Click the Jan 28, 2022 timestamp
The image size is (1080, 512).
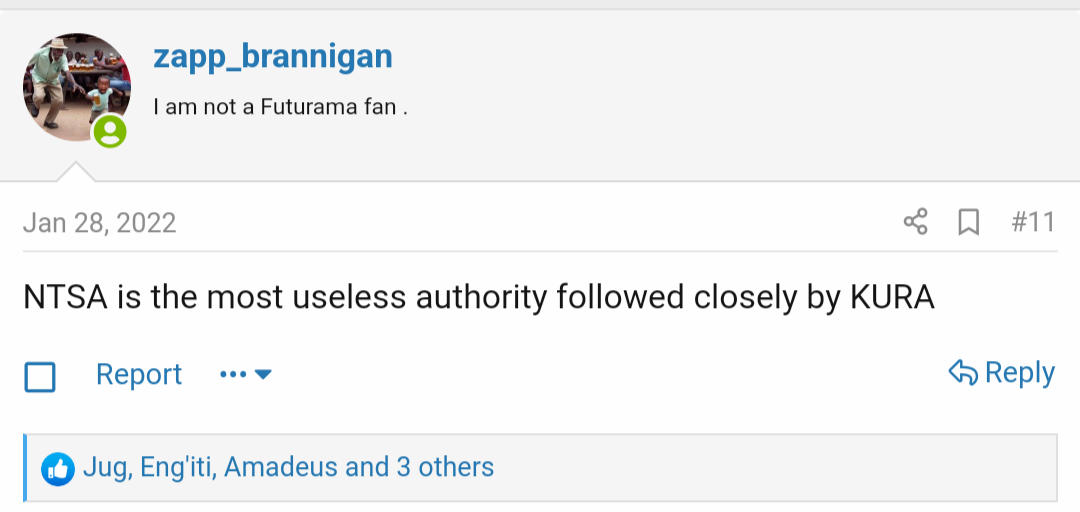coord(100,223)
